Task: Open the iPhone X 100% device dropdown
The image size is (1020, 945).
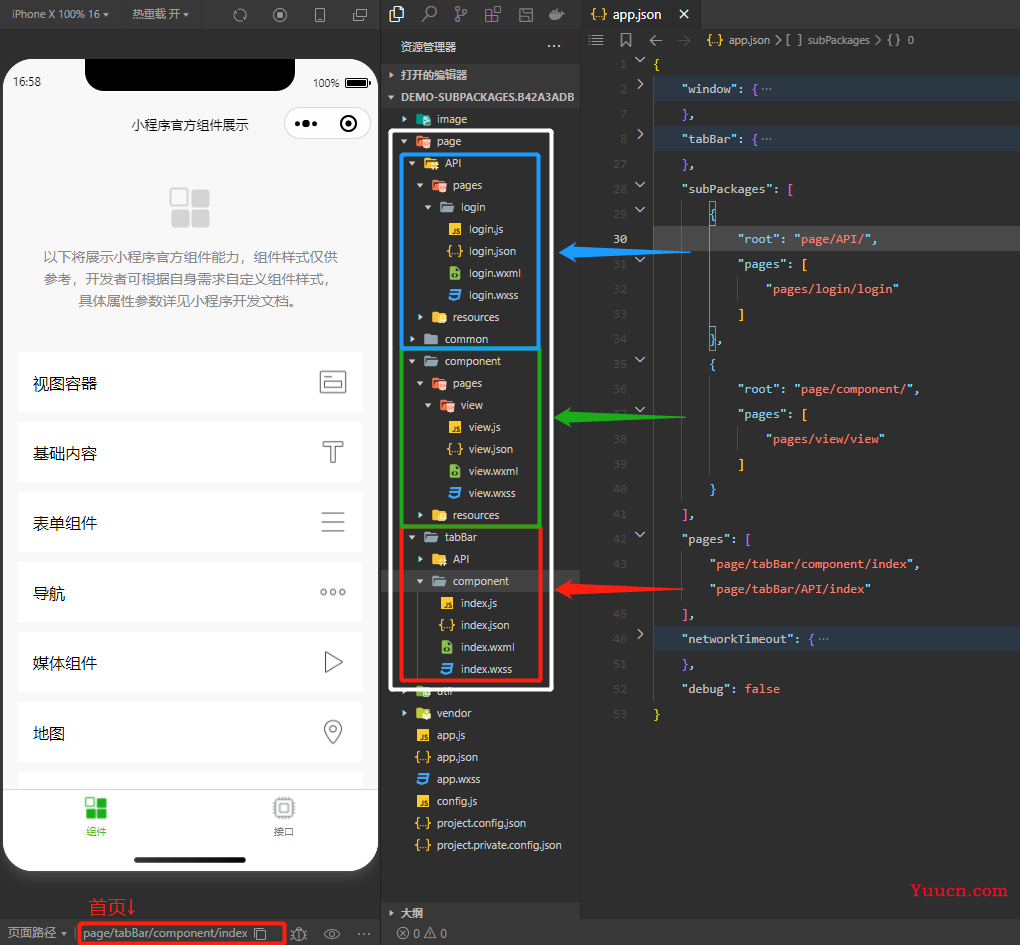Action: click(x=60, y=14)
